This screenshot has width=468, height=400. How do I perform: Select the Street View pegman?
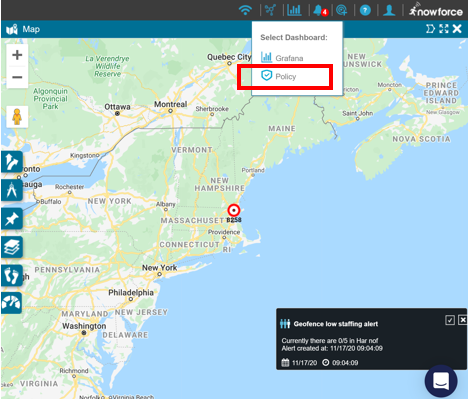[x=17, y=117]
